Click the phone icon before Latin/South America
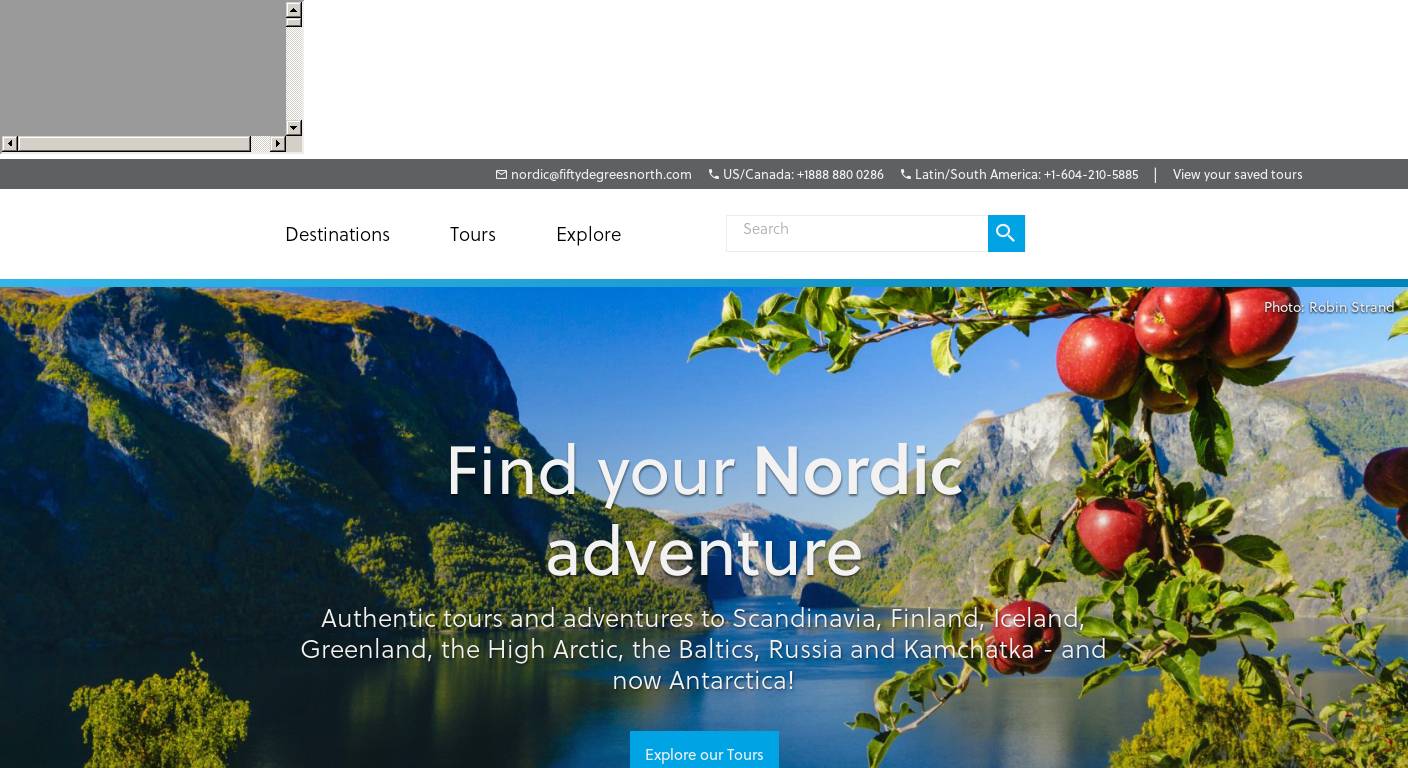Screen dimensions: 1408x768 (x=906, y=174)
